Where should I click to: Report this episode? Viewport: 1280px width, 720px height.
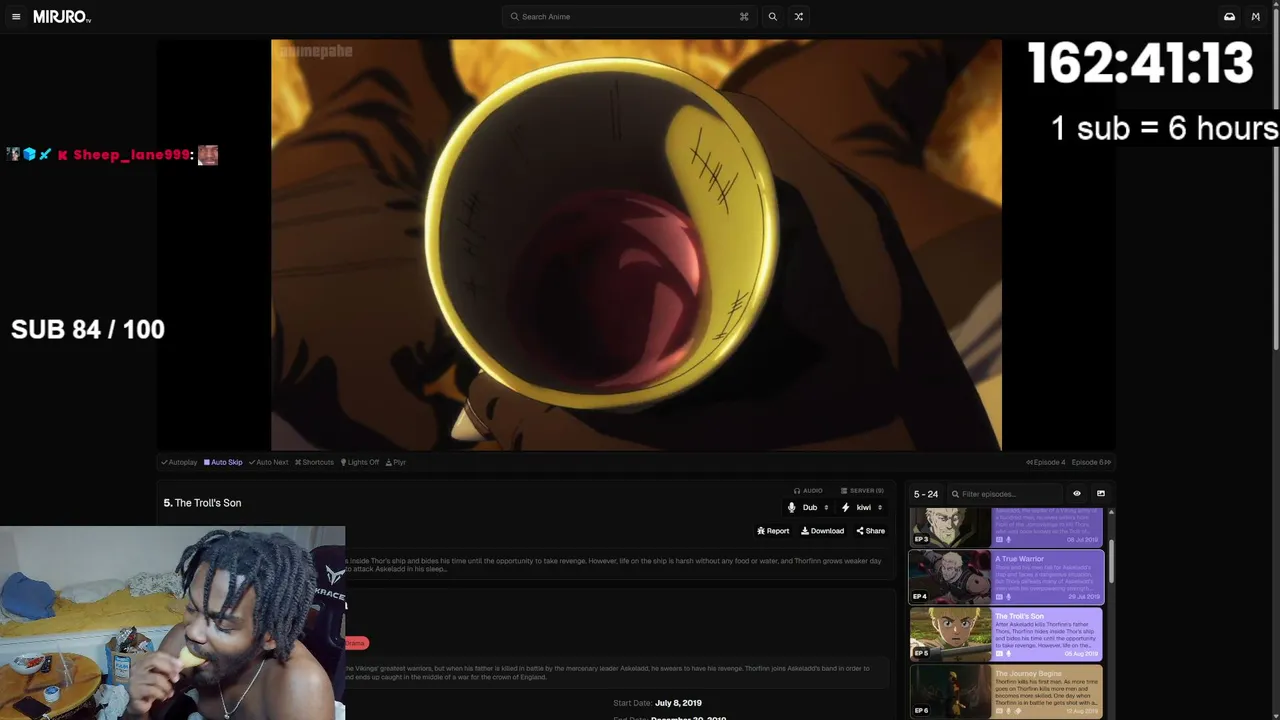pos(773,531)
